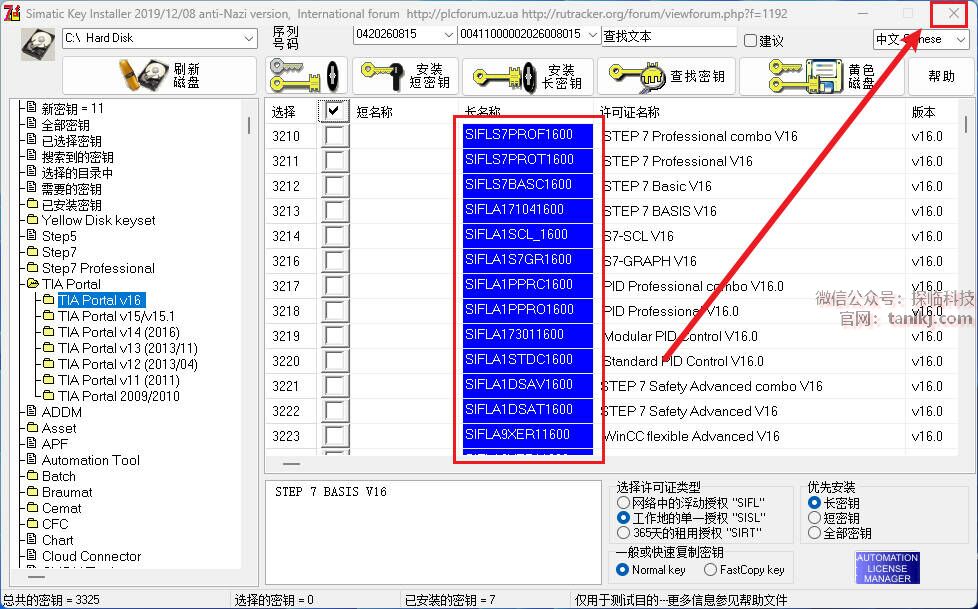
Task: Select the 365-day rental SIRT radio
Action: 623,533
